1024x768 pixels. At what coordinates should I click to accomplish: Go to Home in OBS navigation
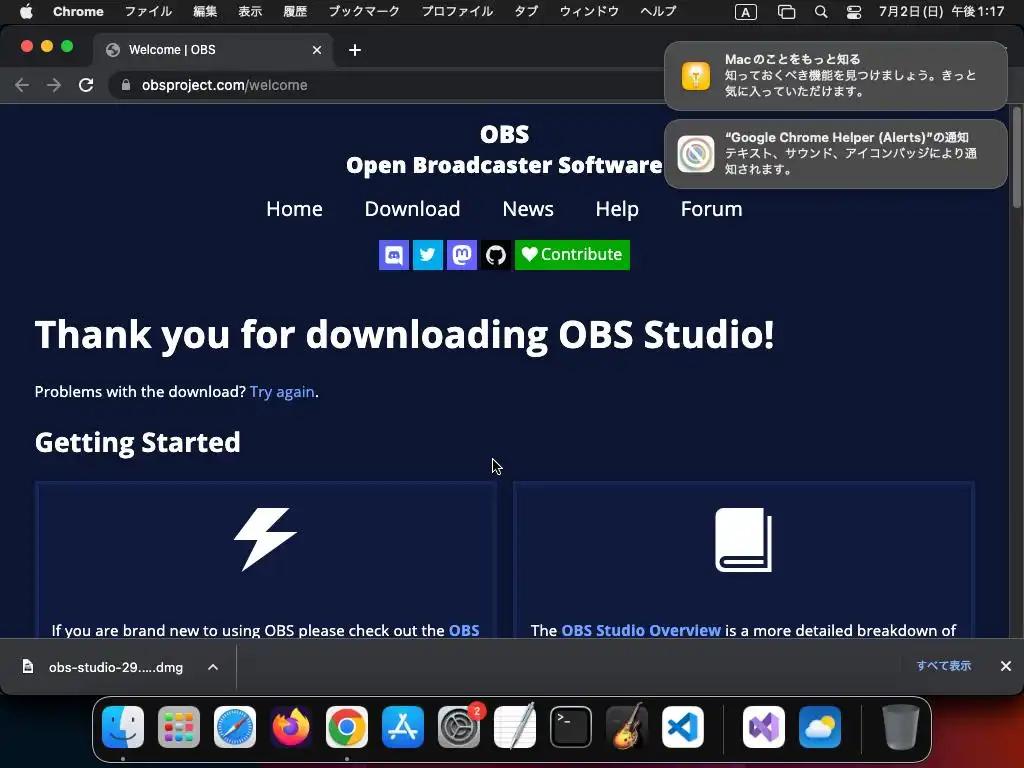point(295,209)
